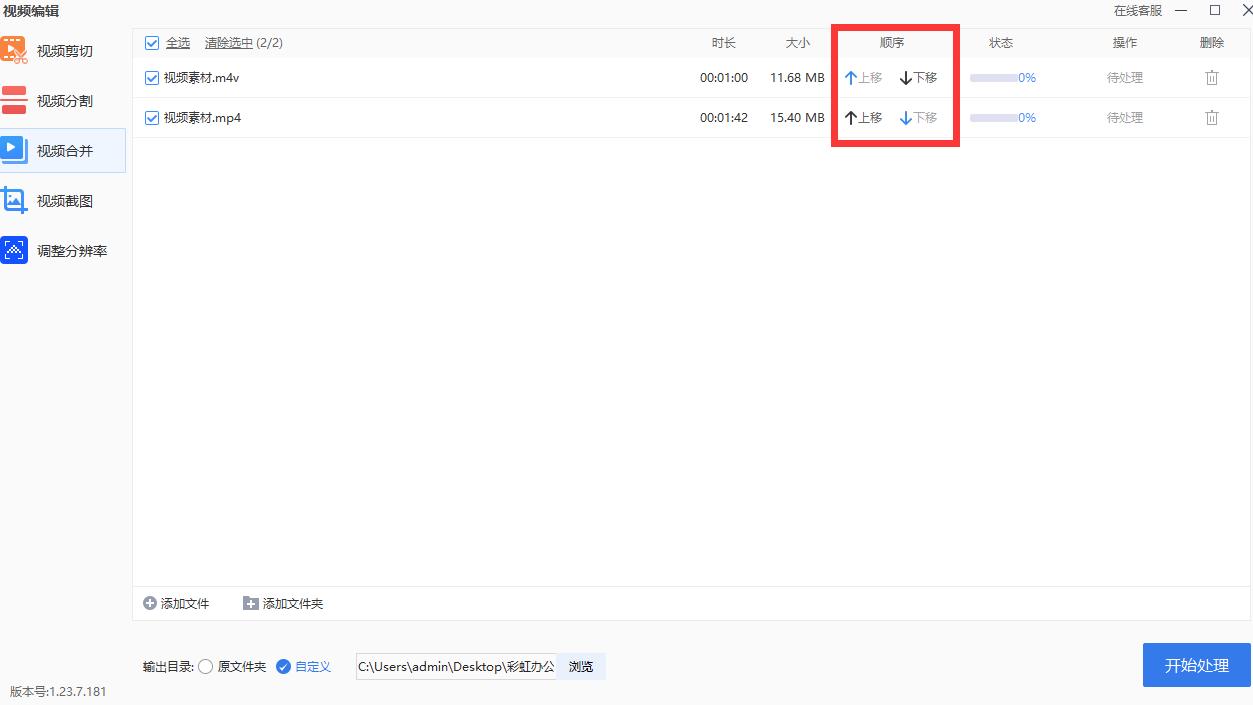Viewport: 1253px width, 705px height.
Task: Click the 全选 text link
Action: point(178,43)
